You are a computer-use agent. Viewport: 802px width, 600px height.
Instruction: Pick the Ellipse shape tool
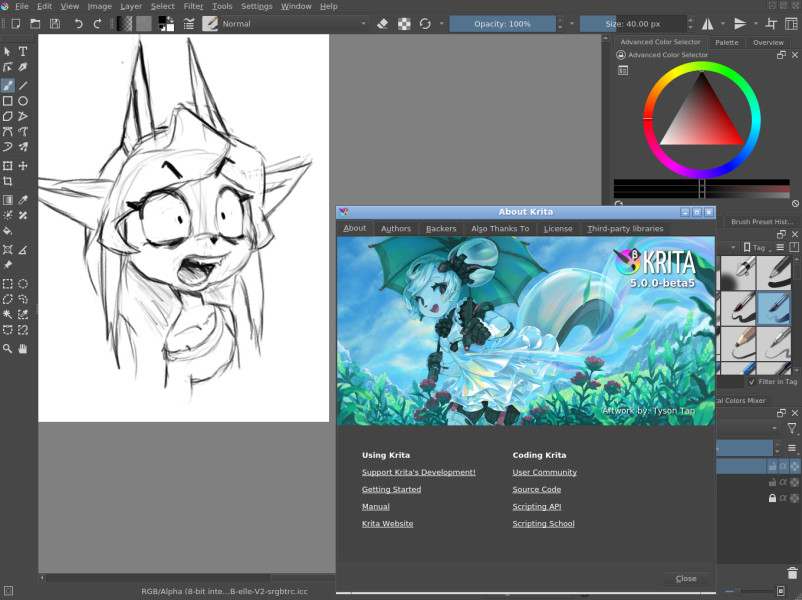tap(23, 101)
